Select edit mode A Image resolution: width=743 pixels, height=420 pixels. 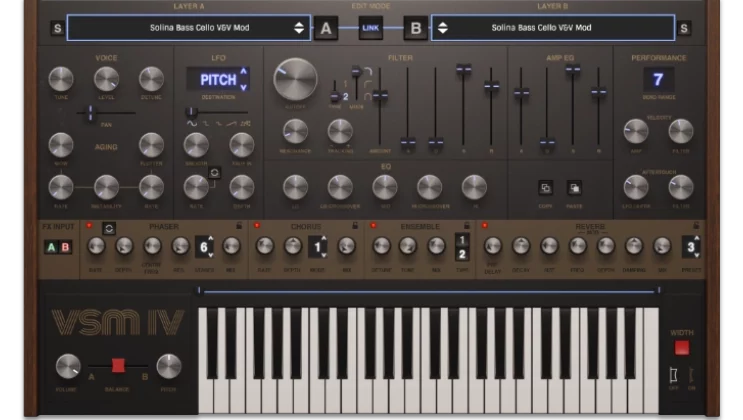pyautogui.click(x=326, y=28)
